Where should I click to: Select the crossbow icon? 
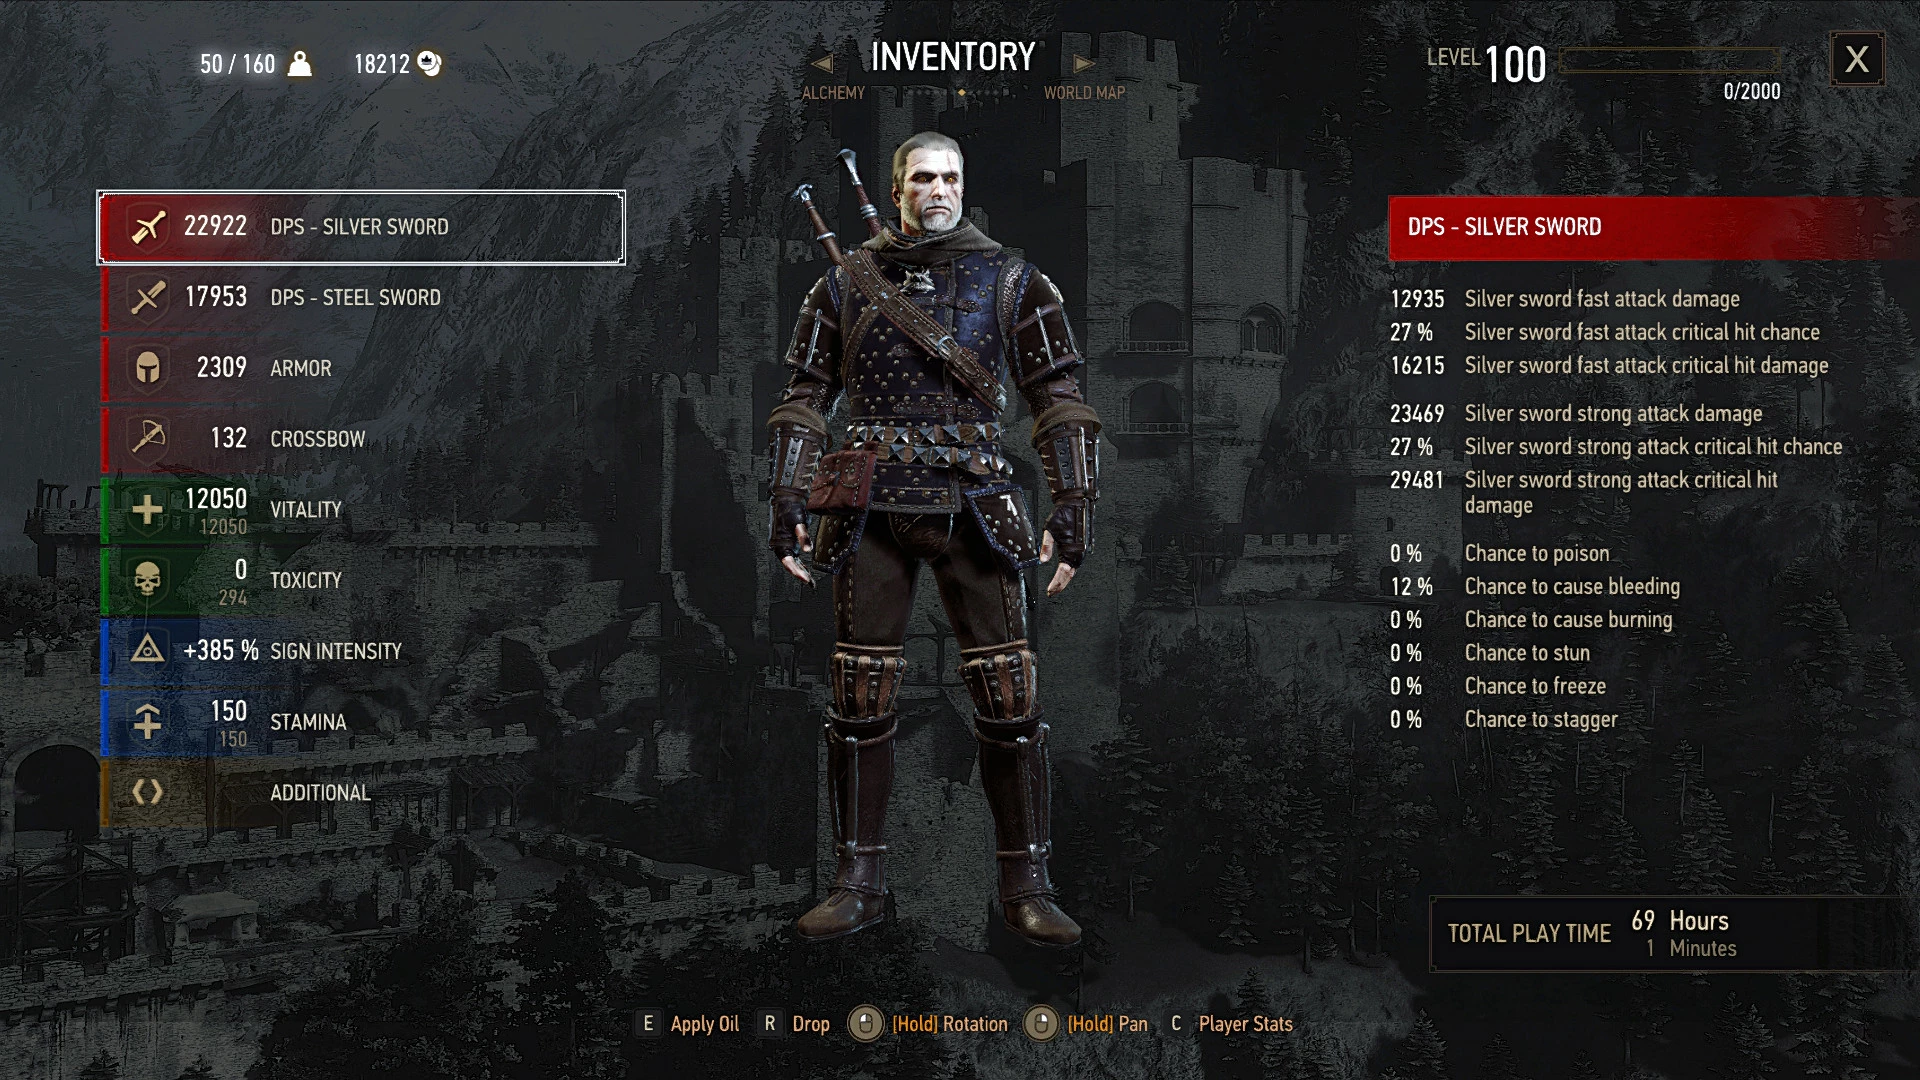tap(148, 438)
